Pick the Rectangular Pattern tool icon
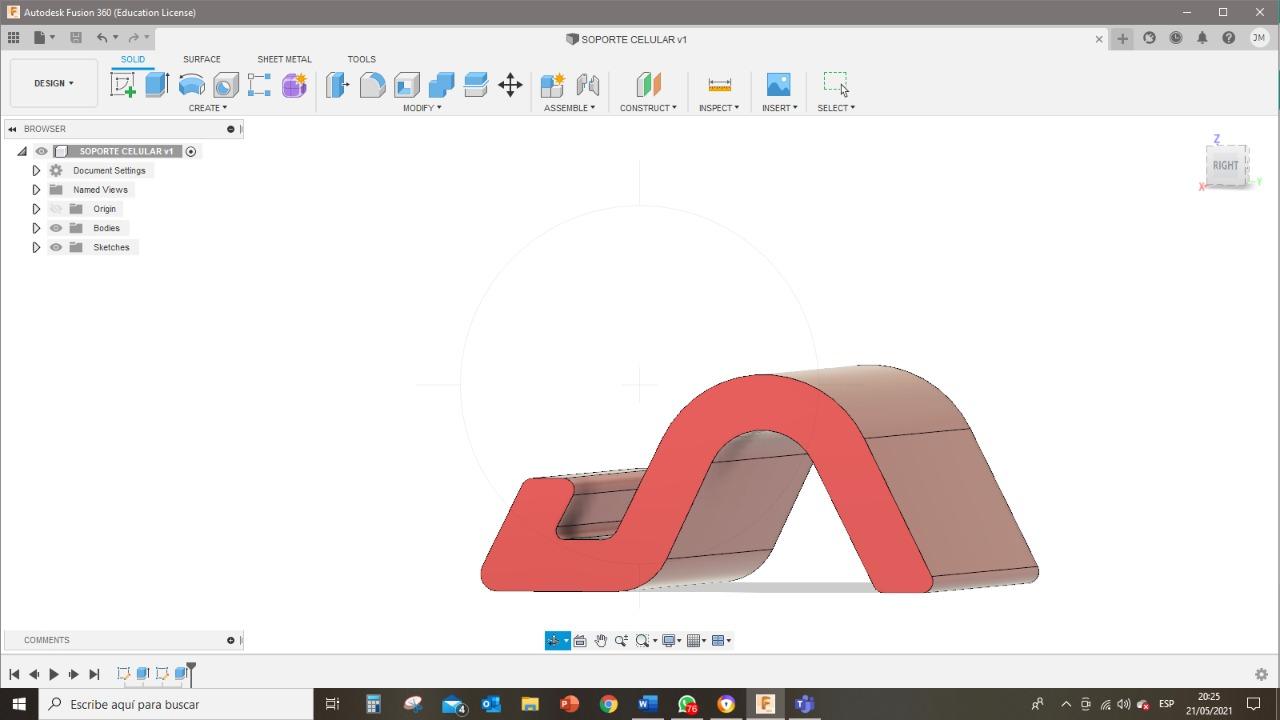Viewport: 1280px width, 720px height. click(x=260, y=85)
